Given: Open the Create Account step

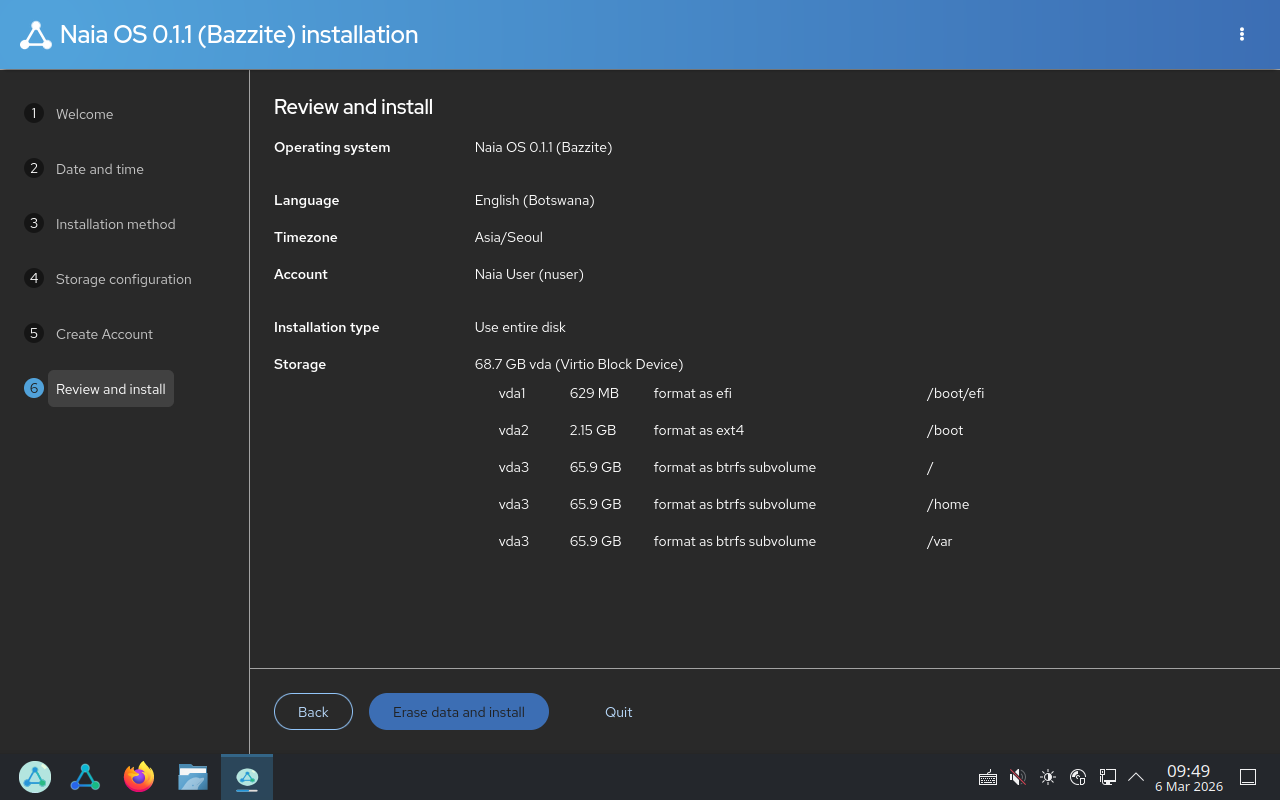Looking at the screenshot, I should pos(104,334).
